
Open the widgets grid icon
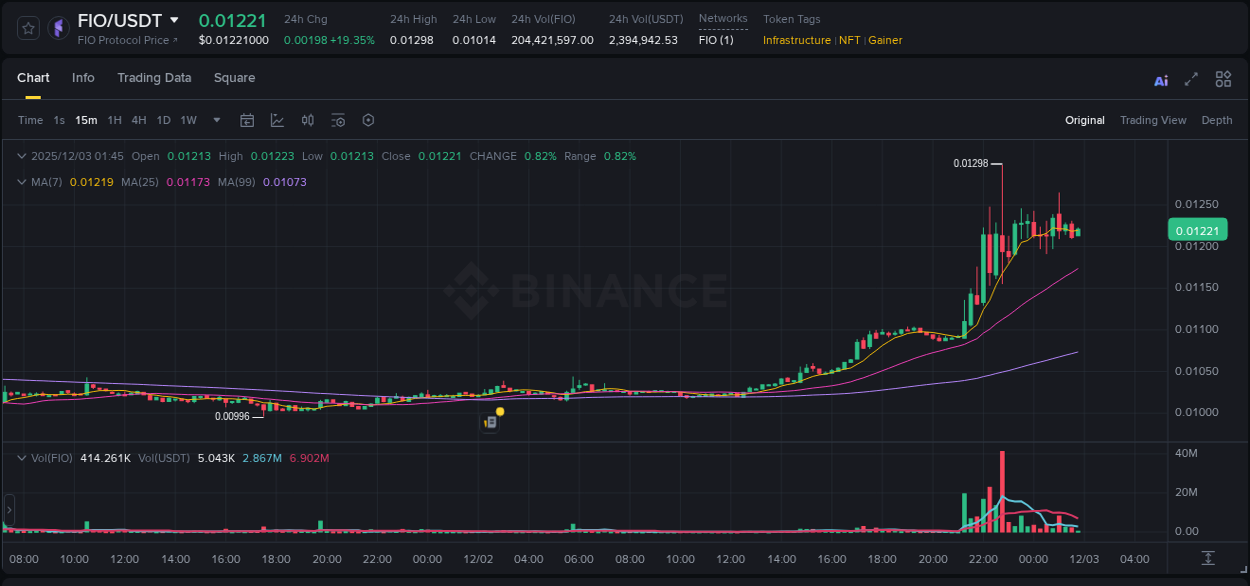click(1223, 79)
